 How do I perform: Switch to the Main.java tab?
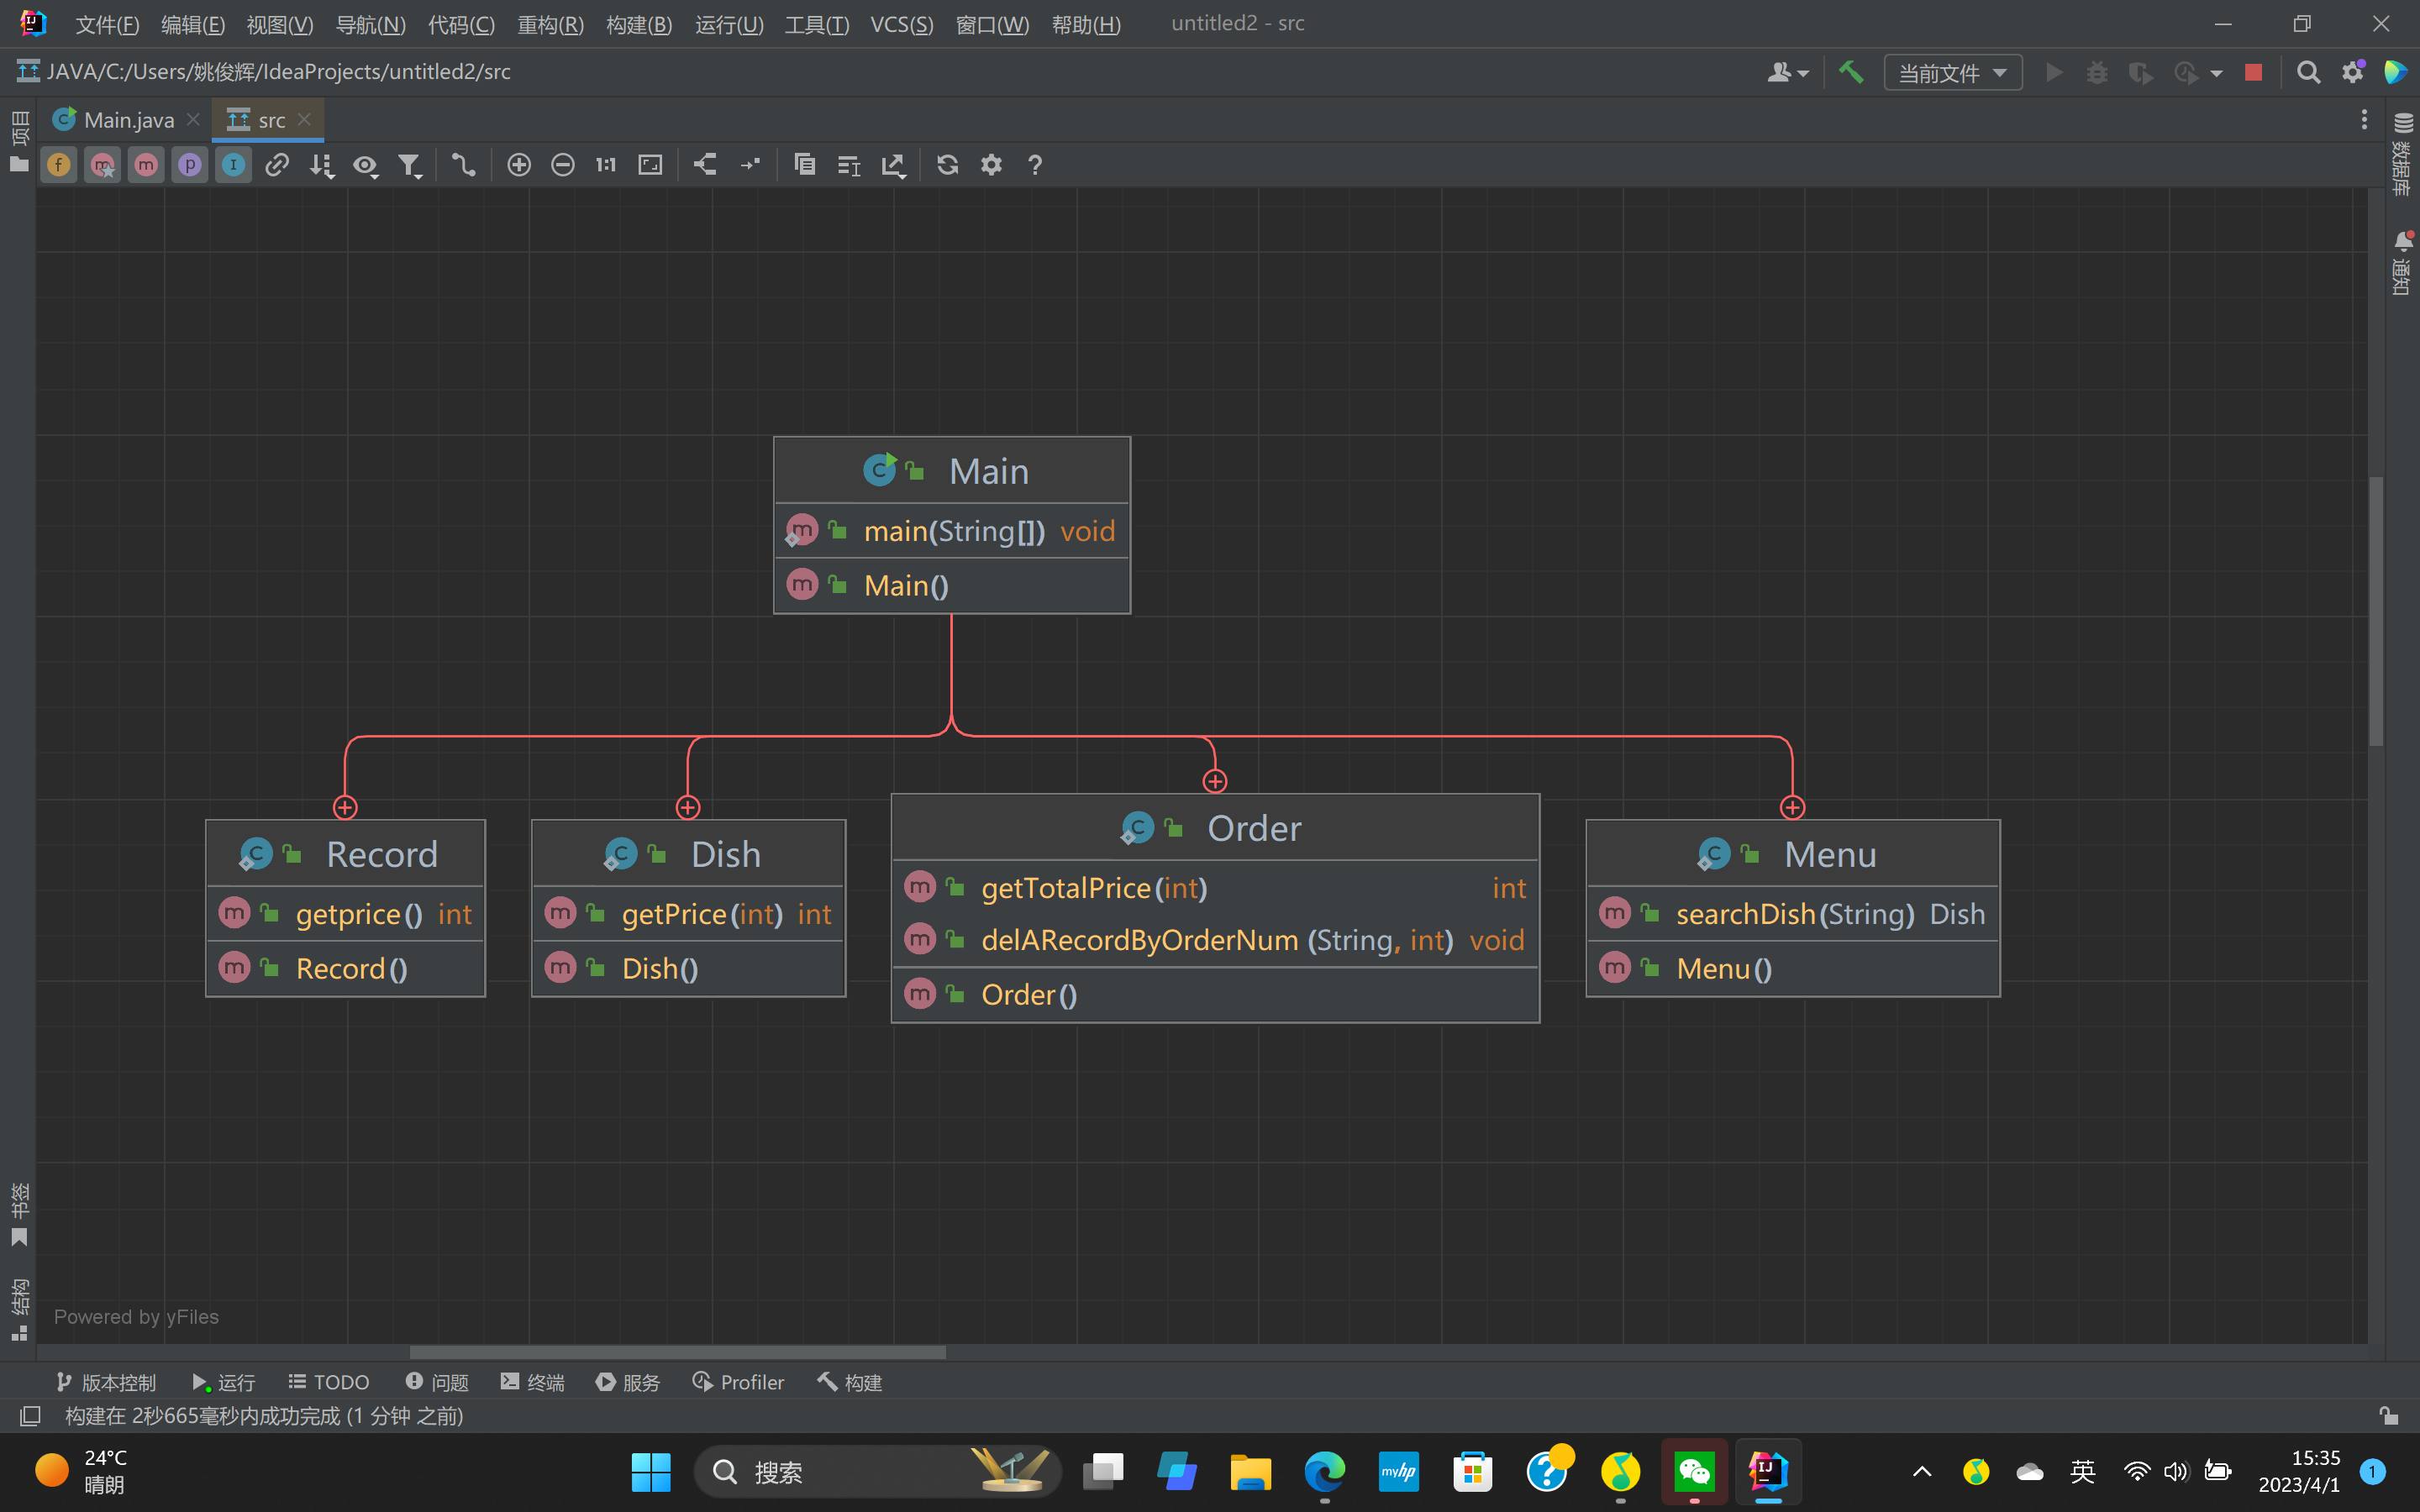(x=128, y=120)
